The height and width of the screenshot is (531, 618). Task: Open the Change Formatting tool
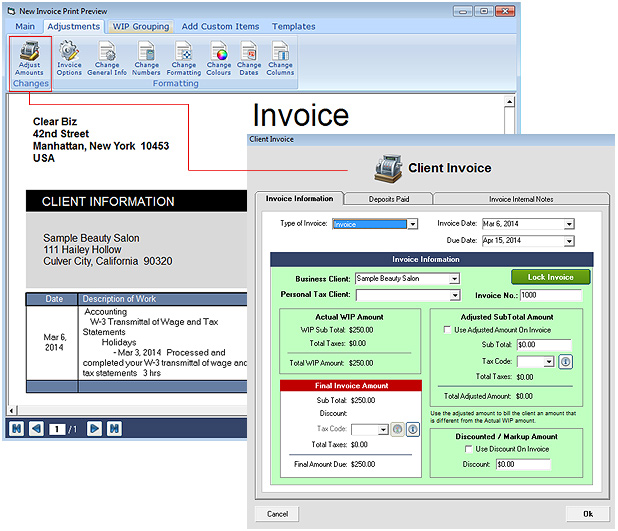(184, 58)
